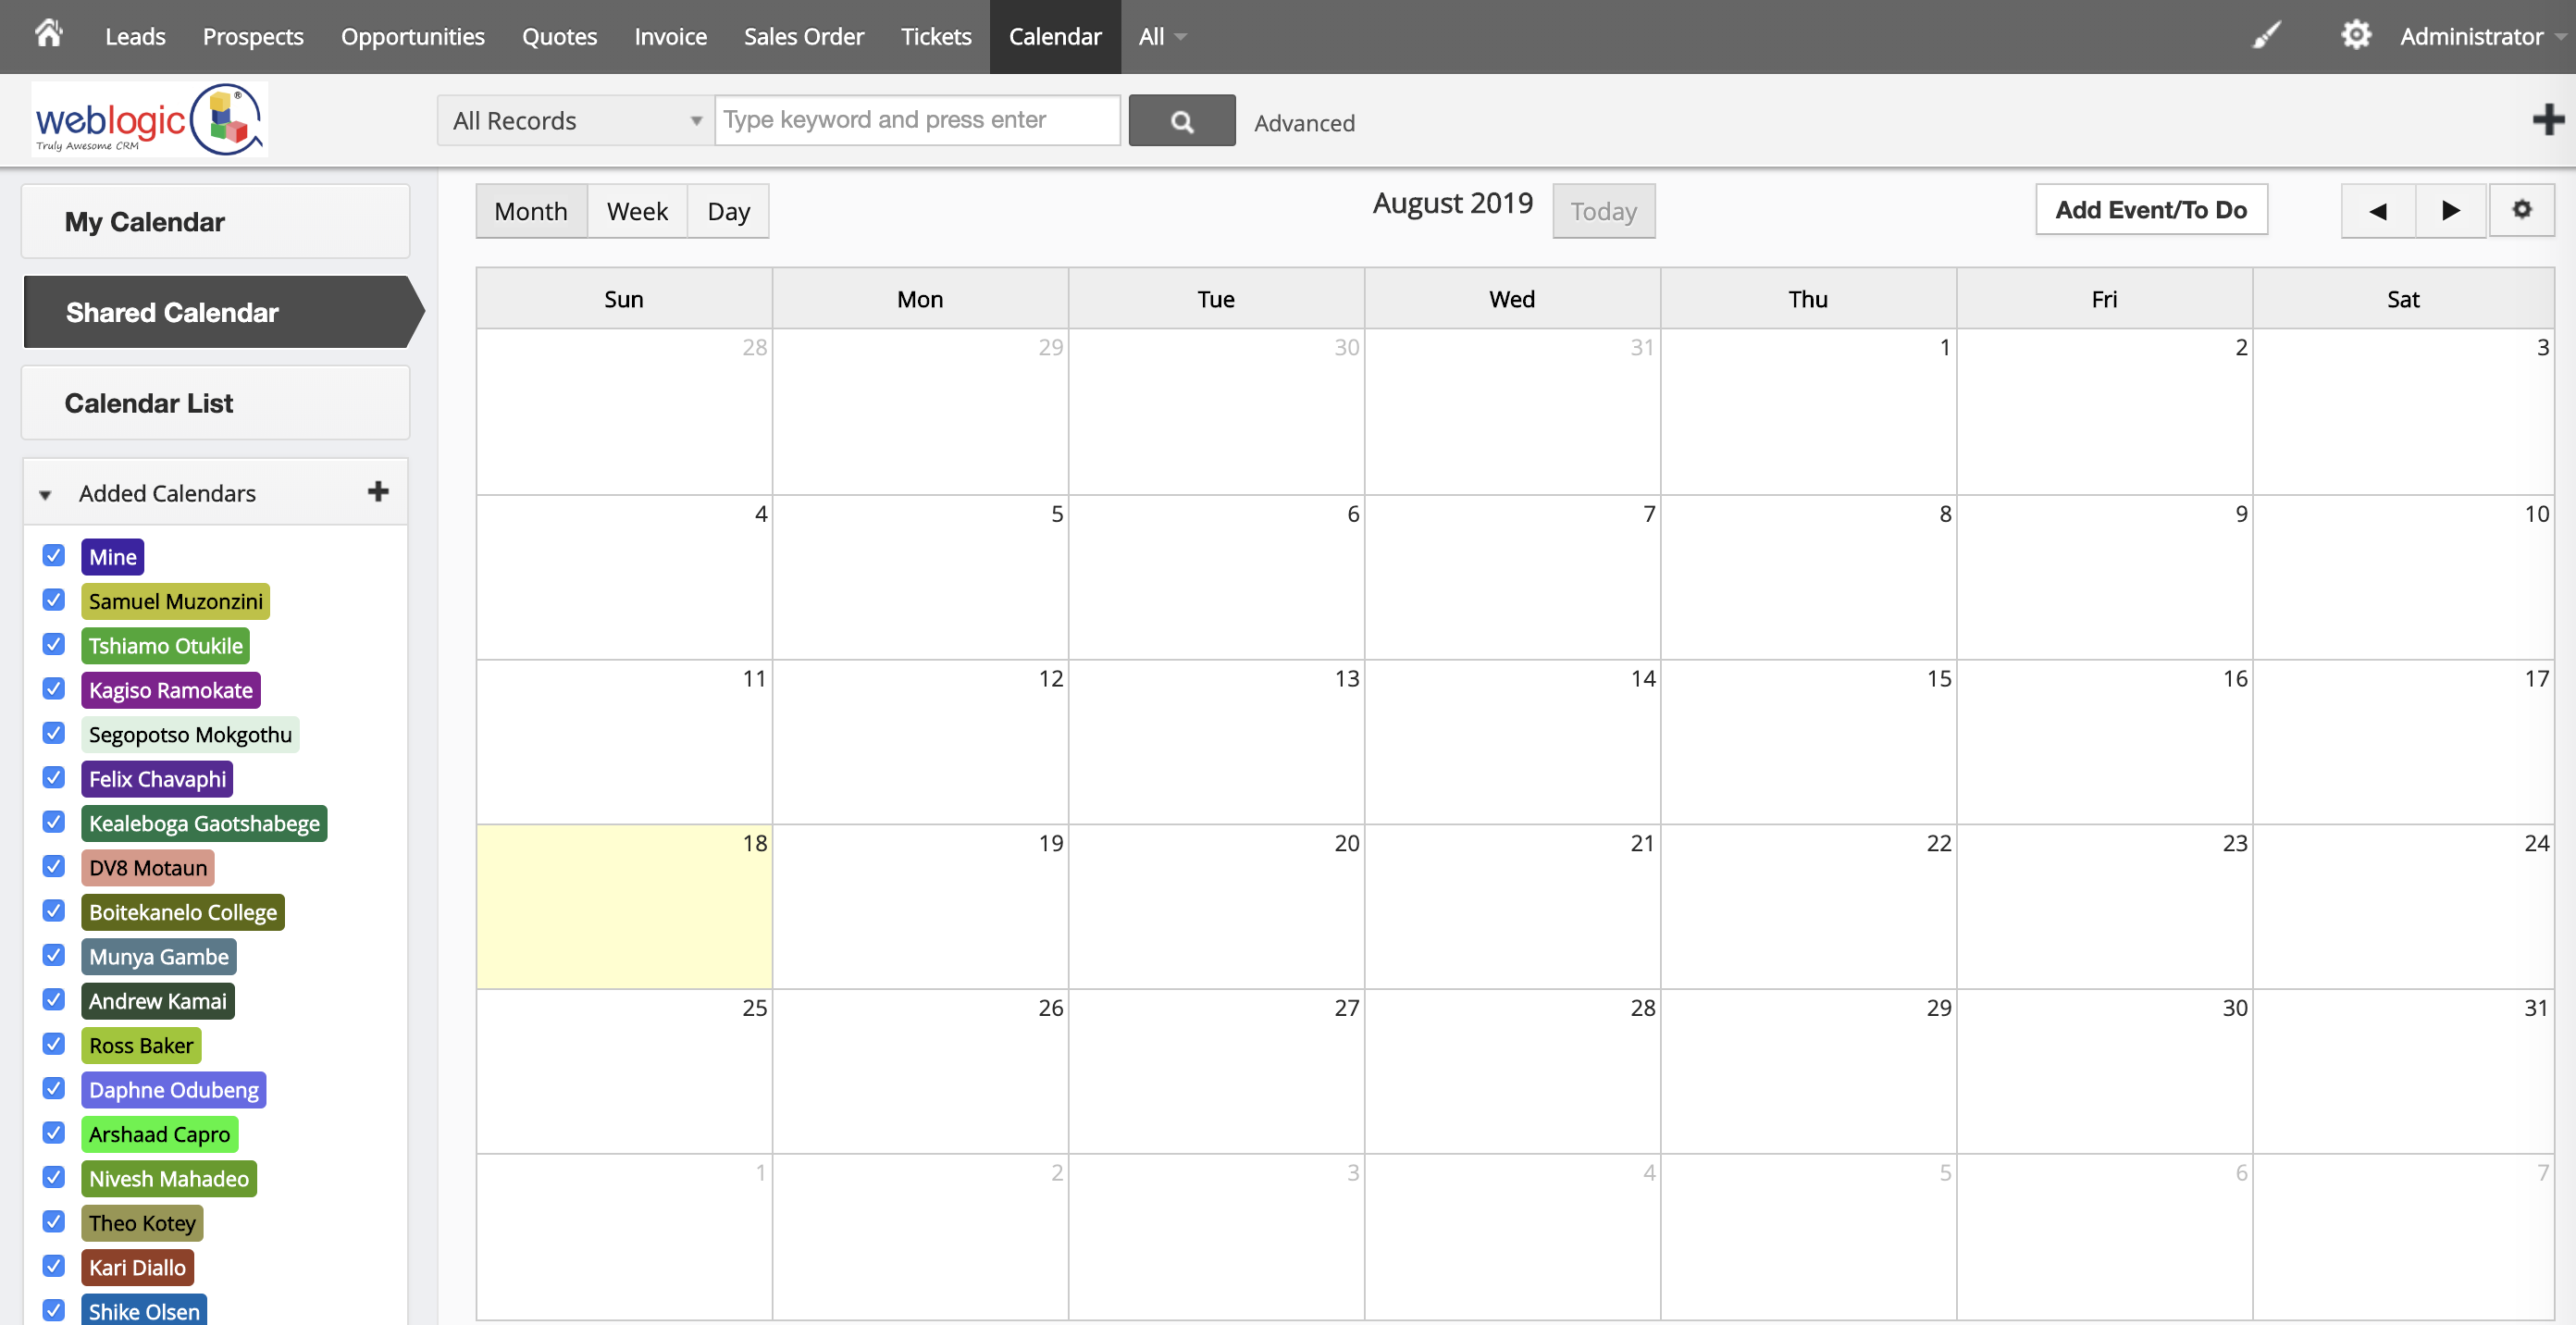
Task: Select the highlighted August 18 calendar cell
Action: pyautogui.click(x=623, y=907)
